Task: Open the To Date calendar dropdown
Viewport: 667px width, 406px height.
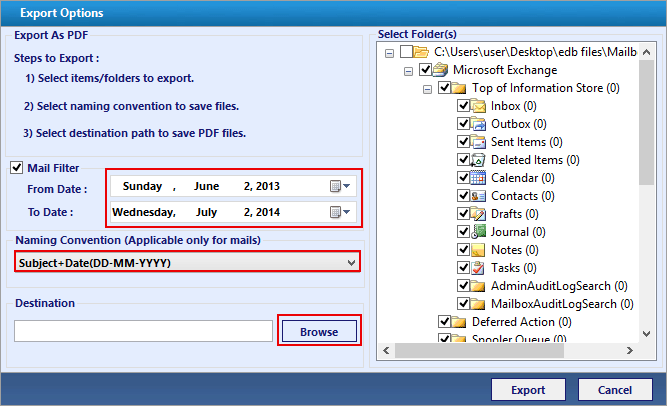Action: (339, 212)
